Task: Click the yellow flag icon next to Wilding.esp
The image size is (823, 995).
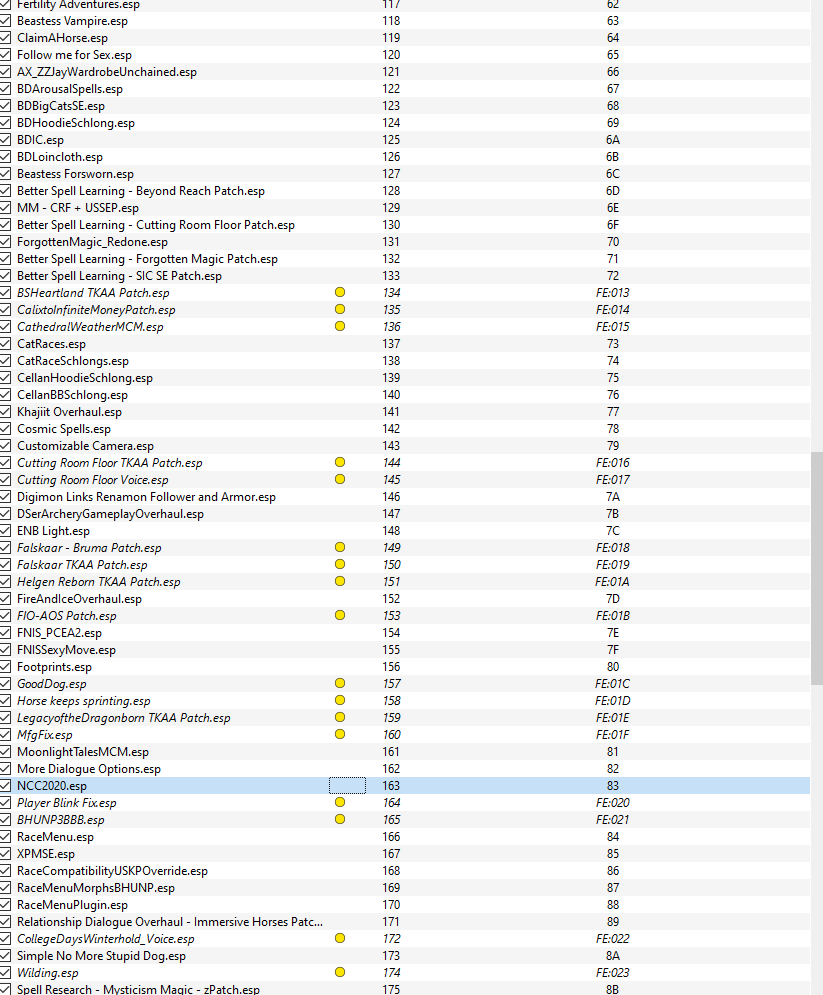Action: 340,972
